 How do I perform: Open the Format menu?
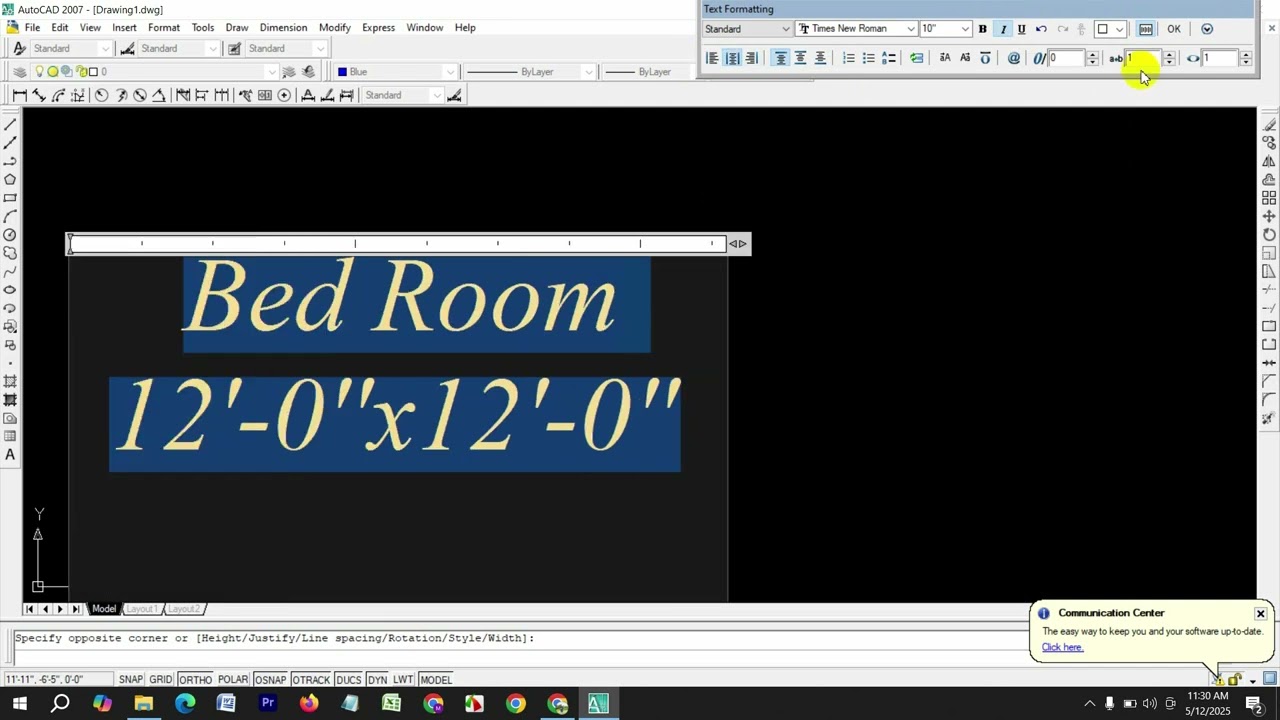[x=164, y=27]
